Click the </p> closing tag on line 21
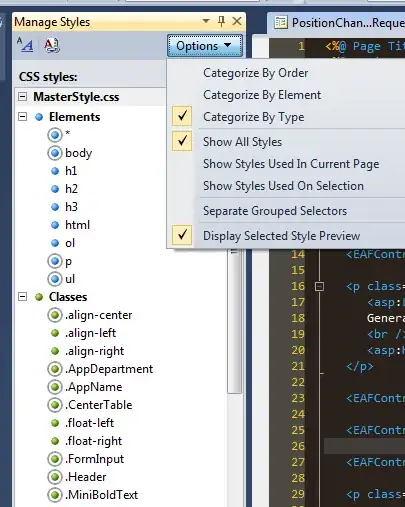The width and height of the screenshot is (405, 507). point(360,366)
